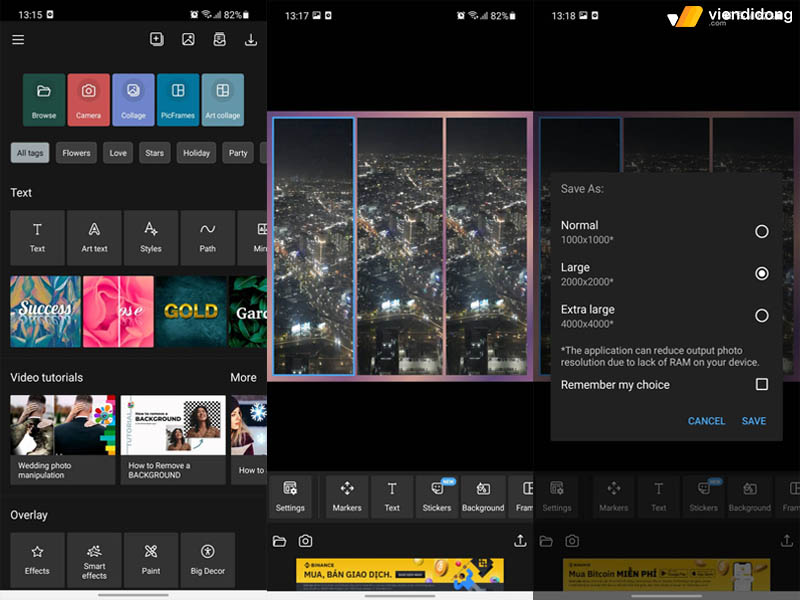
Task: Select the Collage tile
Action: coord(133,99)
